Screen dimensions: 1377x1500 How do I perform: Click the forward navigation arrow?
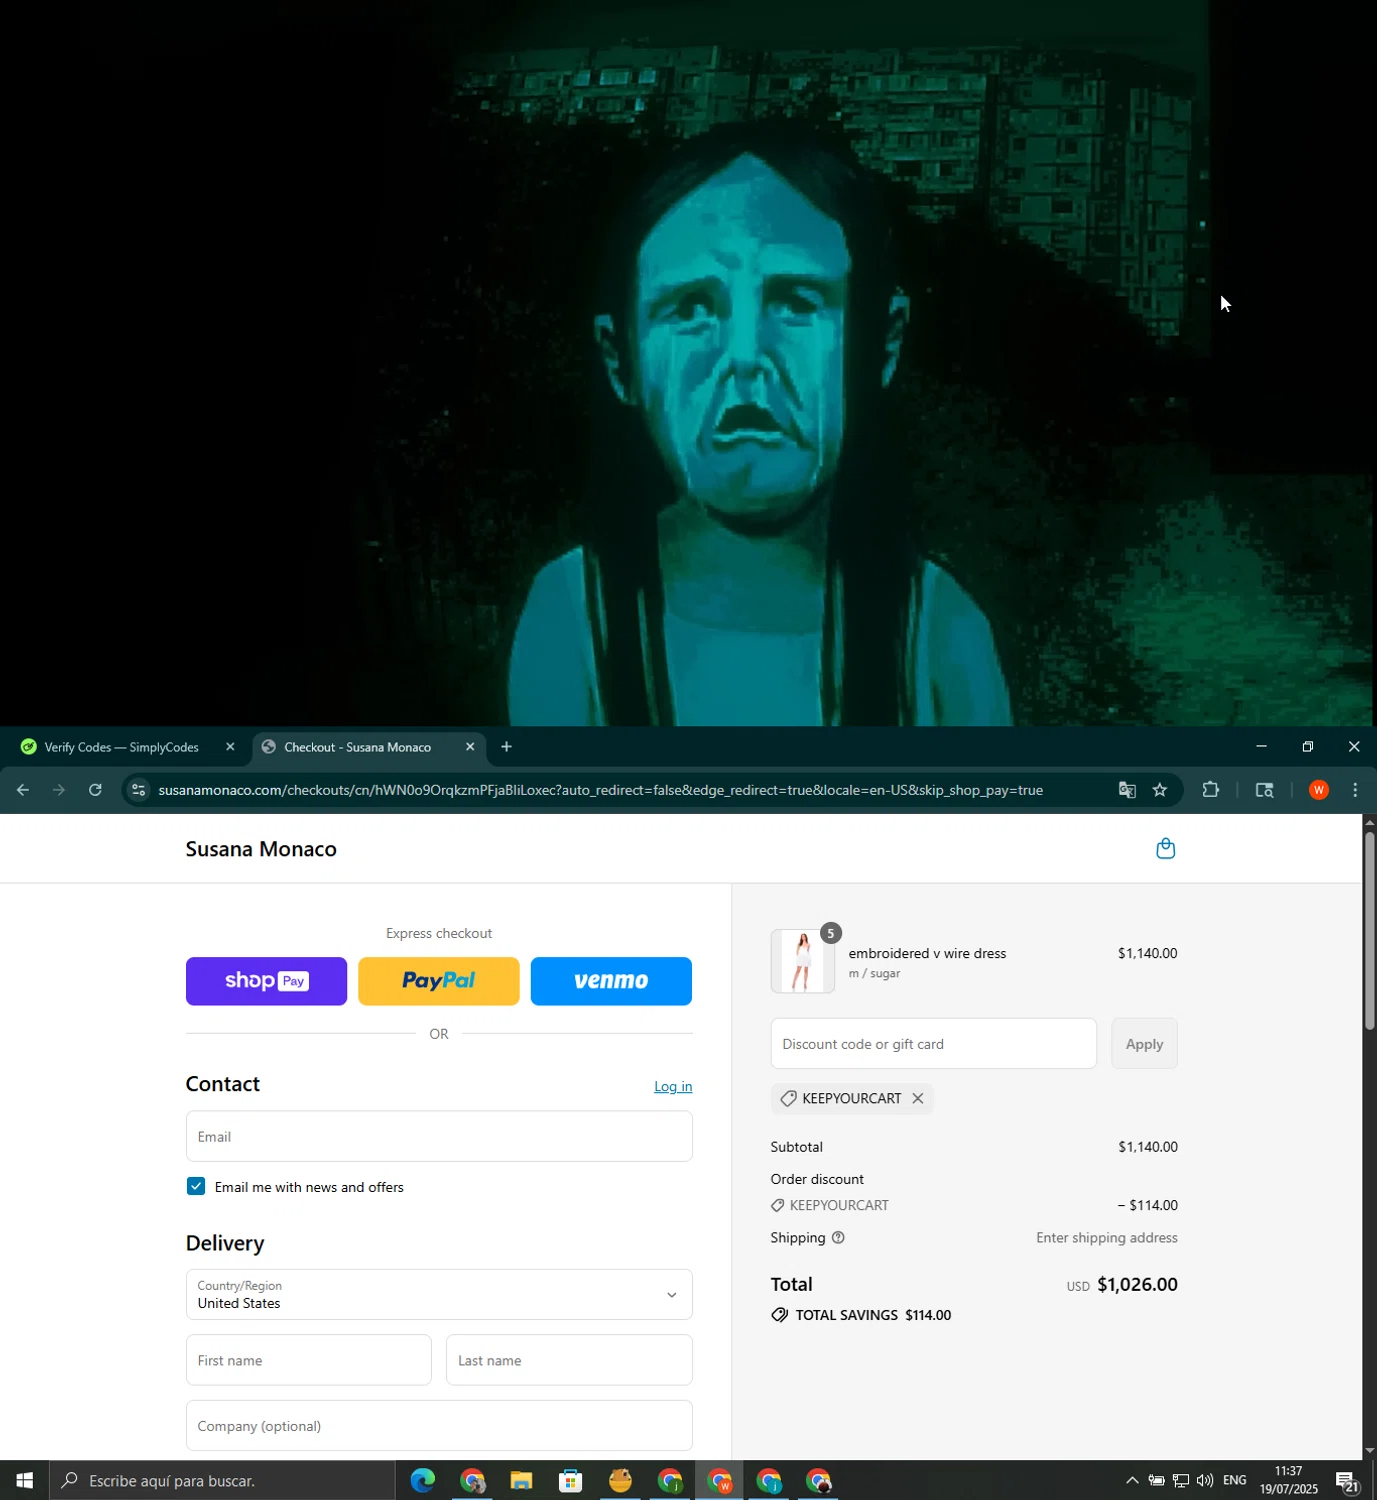[58, 790]
